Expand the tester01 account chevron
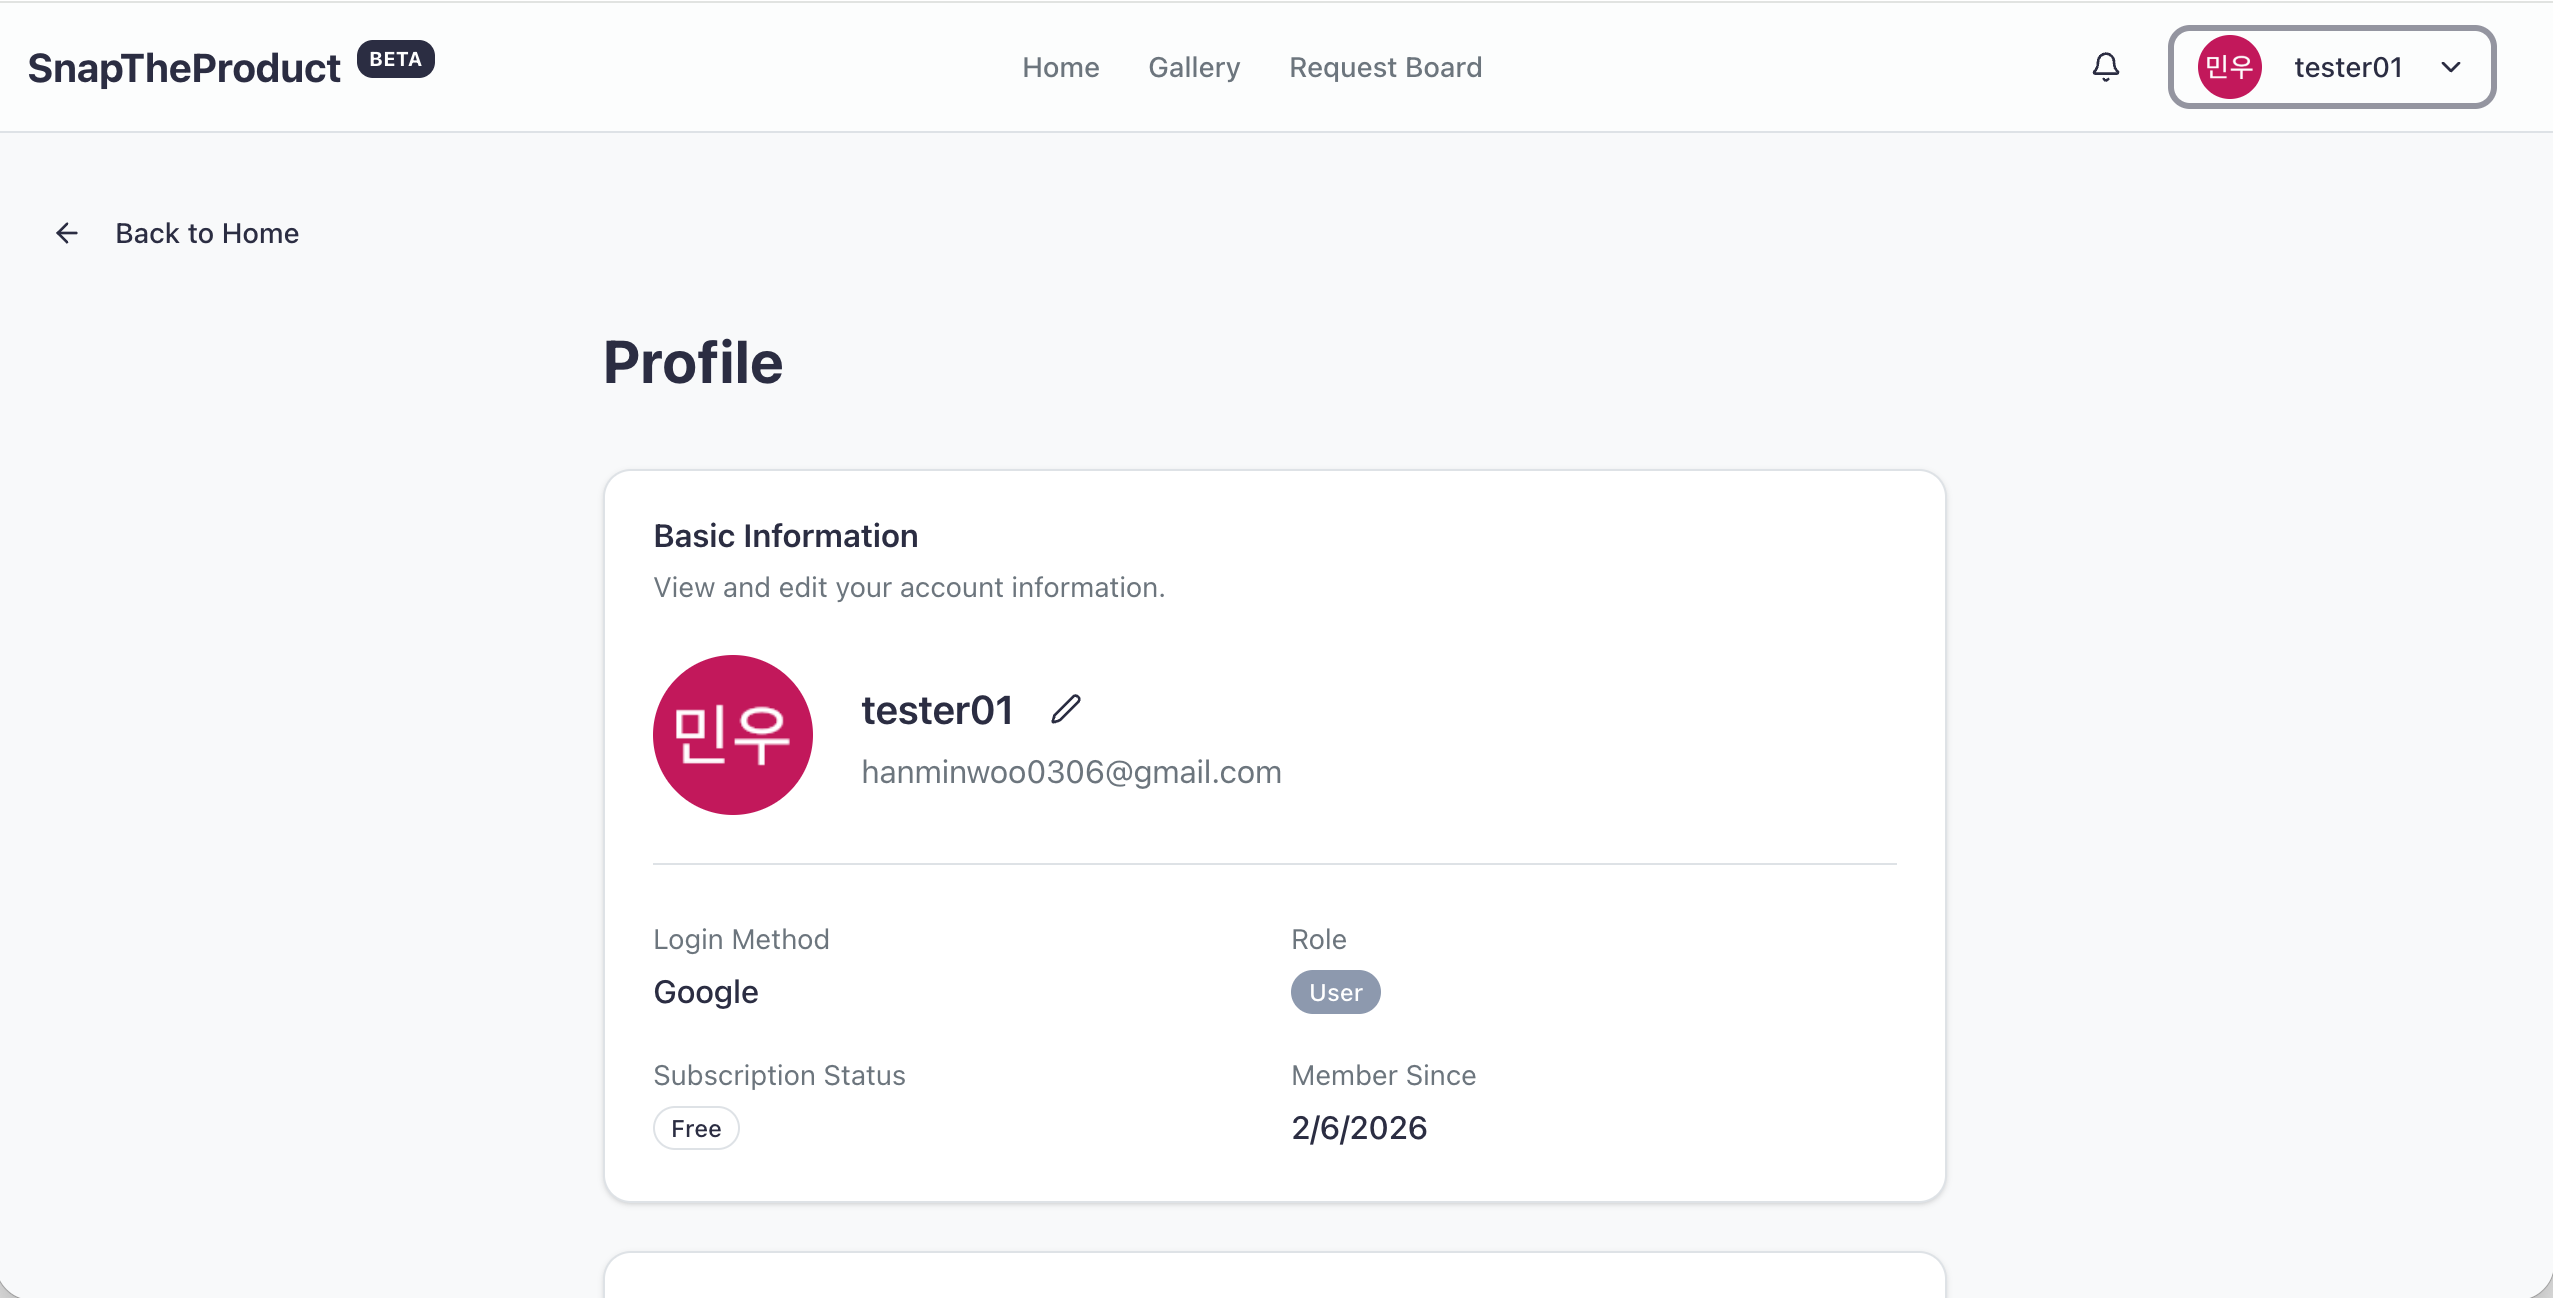Image resolution: width=2553 pixels, height=1298 pixels. tap(2451, 67)
